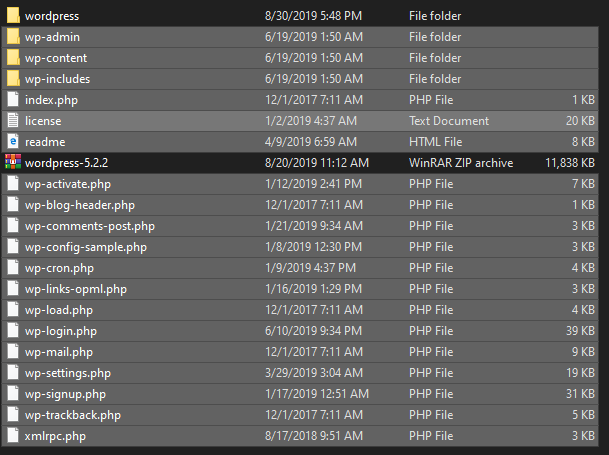The width and height of the screenshot is (609, 455).
Task: Click the wp-content folder icon
Action: 12,58
